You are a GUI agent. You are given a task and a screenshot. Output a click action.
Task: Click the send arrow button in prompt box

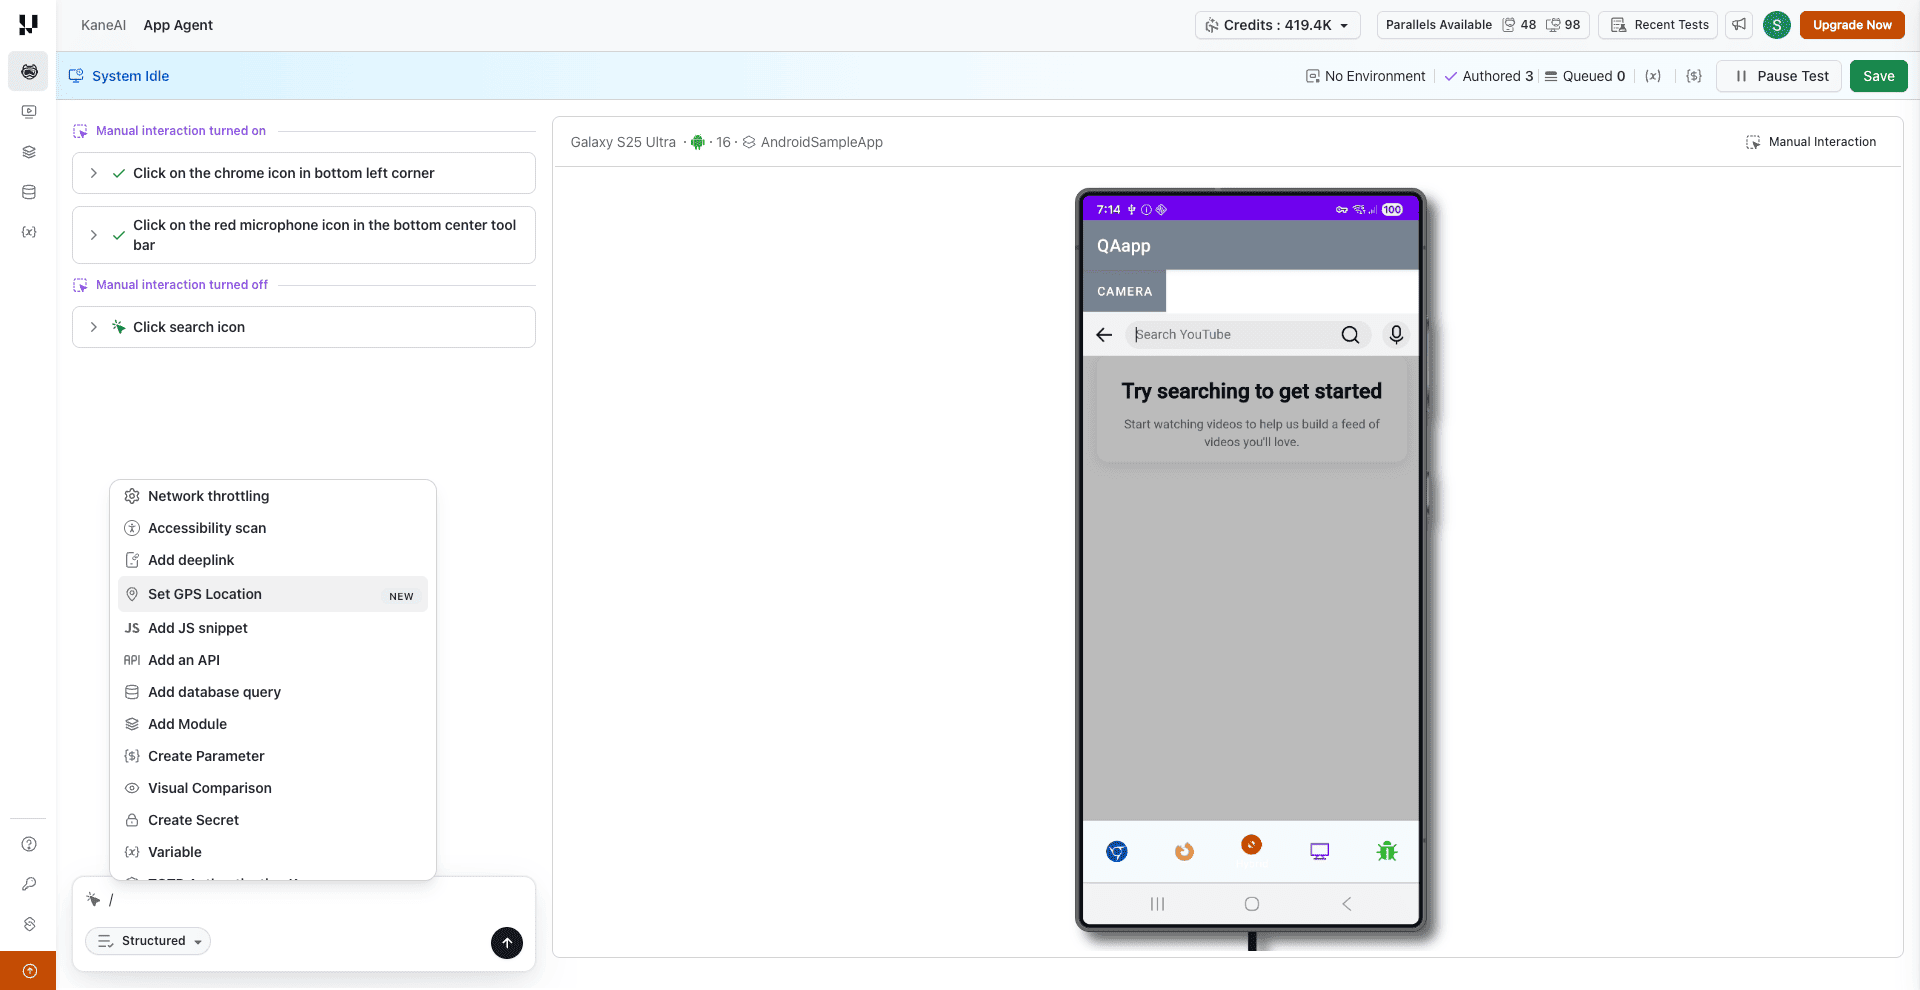(x=507, y=943)
